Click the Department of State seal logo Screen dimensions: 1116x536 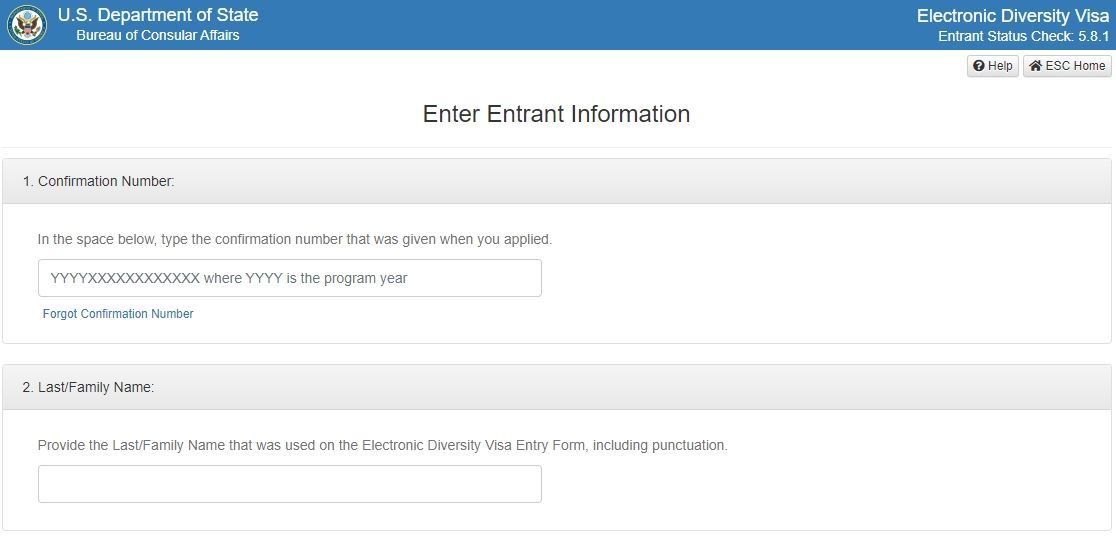click(27, 24)
